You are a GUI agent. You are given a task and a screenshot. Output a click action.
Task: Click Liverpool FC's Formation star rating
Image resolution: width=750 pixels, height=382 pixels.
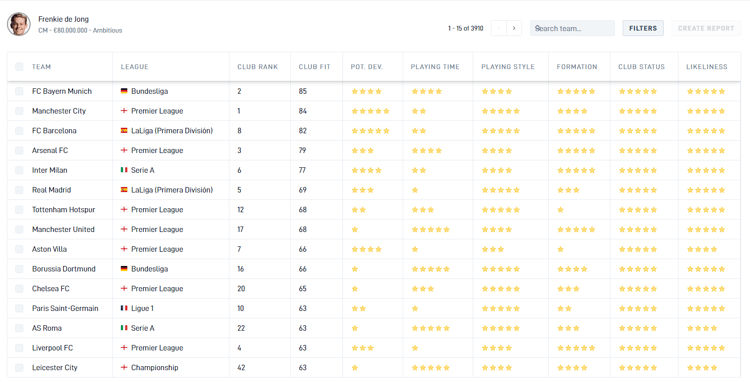point(576,348)
